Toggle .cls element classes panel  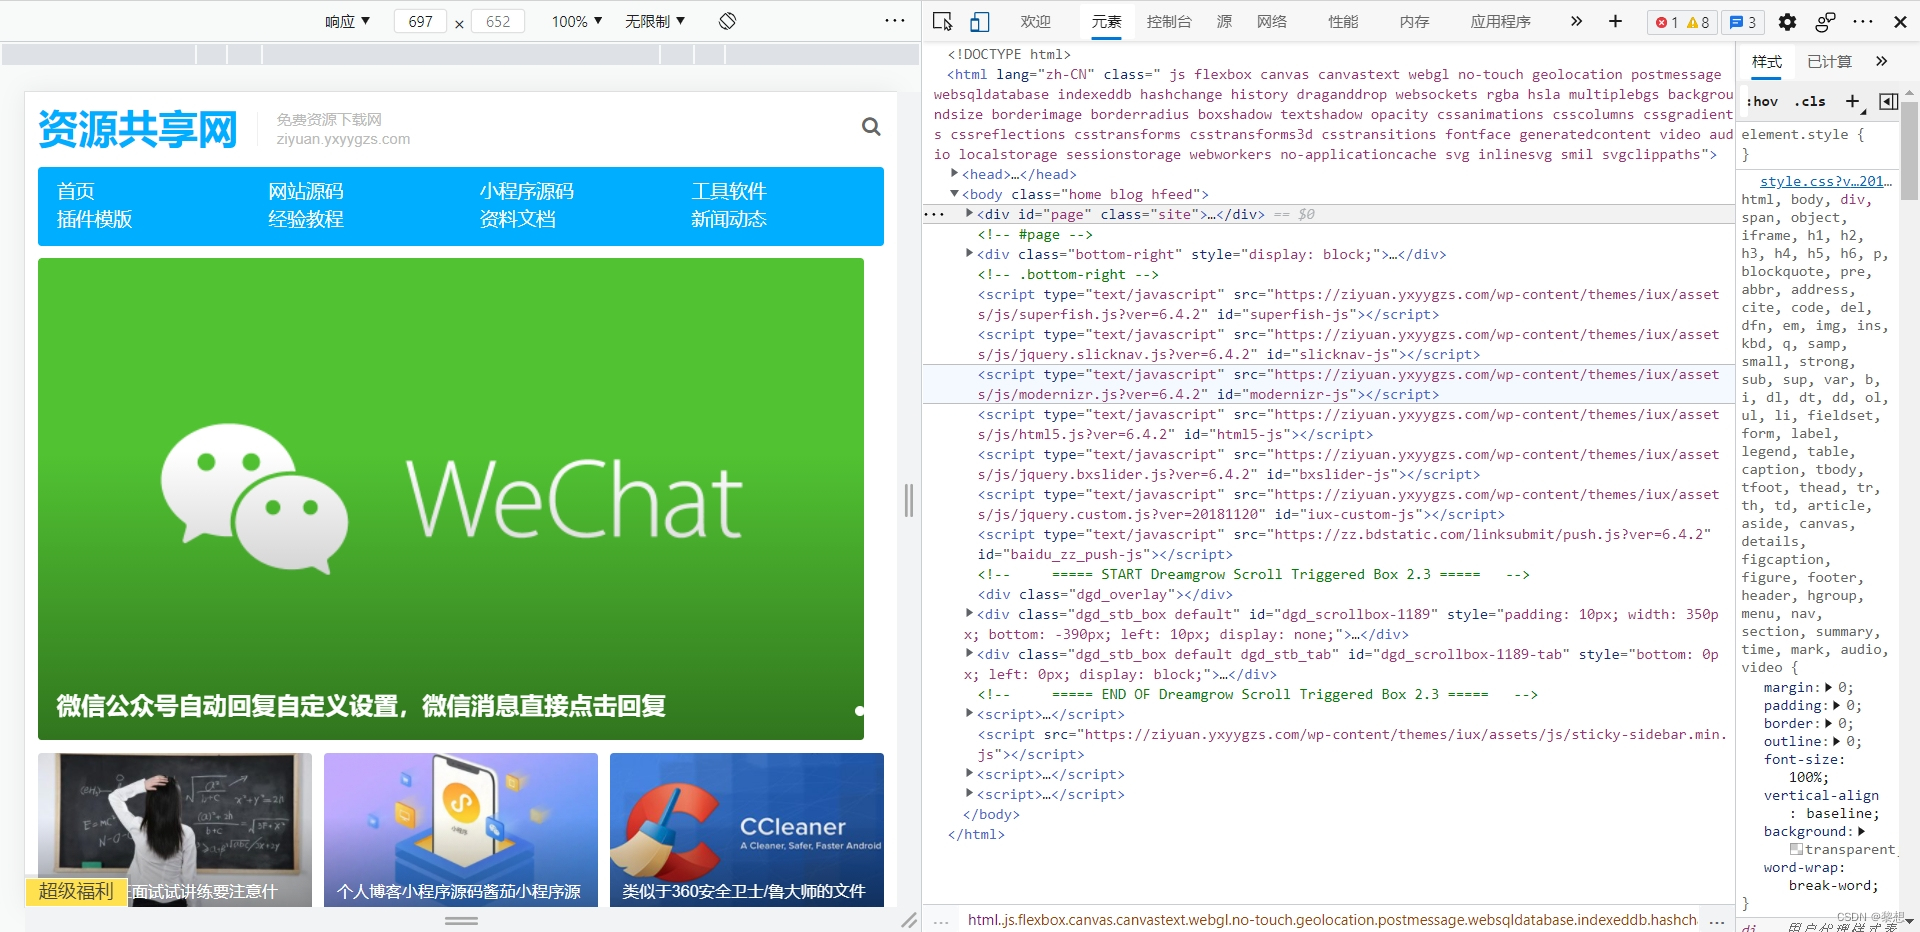[1810, 101]
